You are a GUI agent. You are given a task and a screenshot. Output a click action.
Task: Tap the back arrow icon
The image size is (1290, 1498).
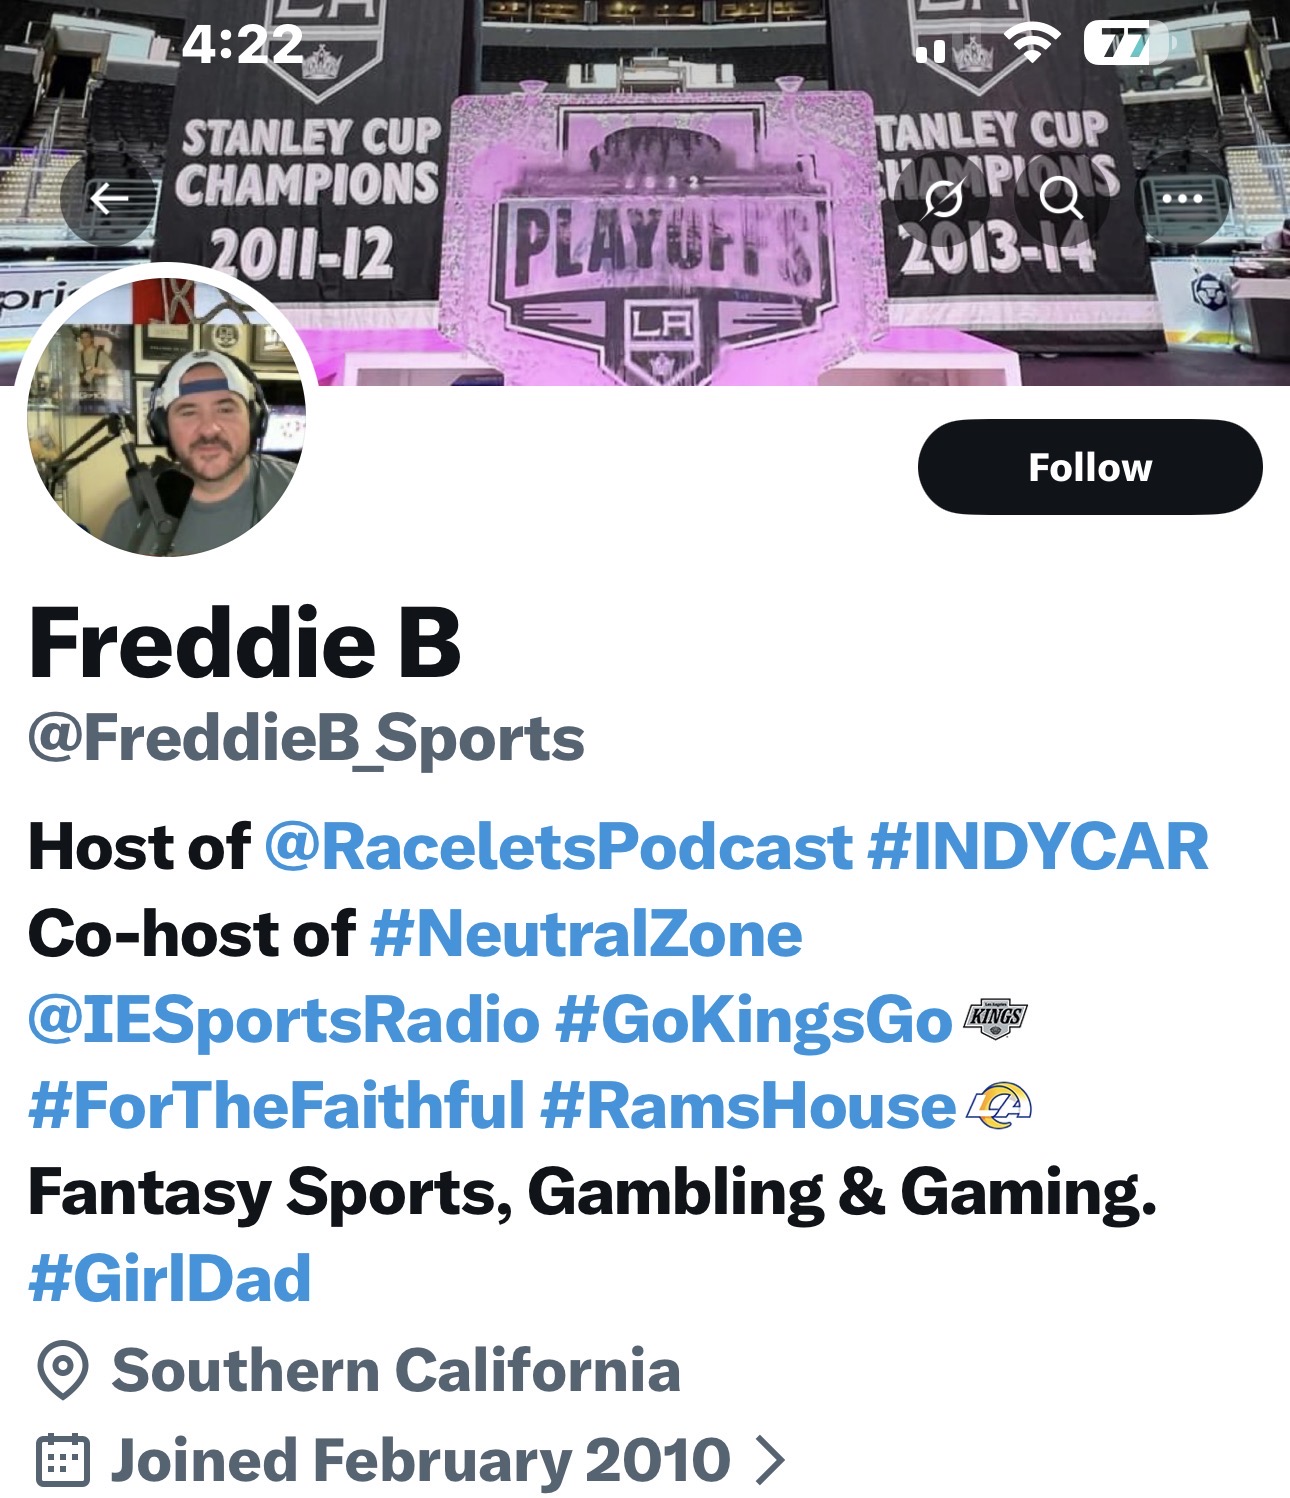(x=109, y=199)
